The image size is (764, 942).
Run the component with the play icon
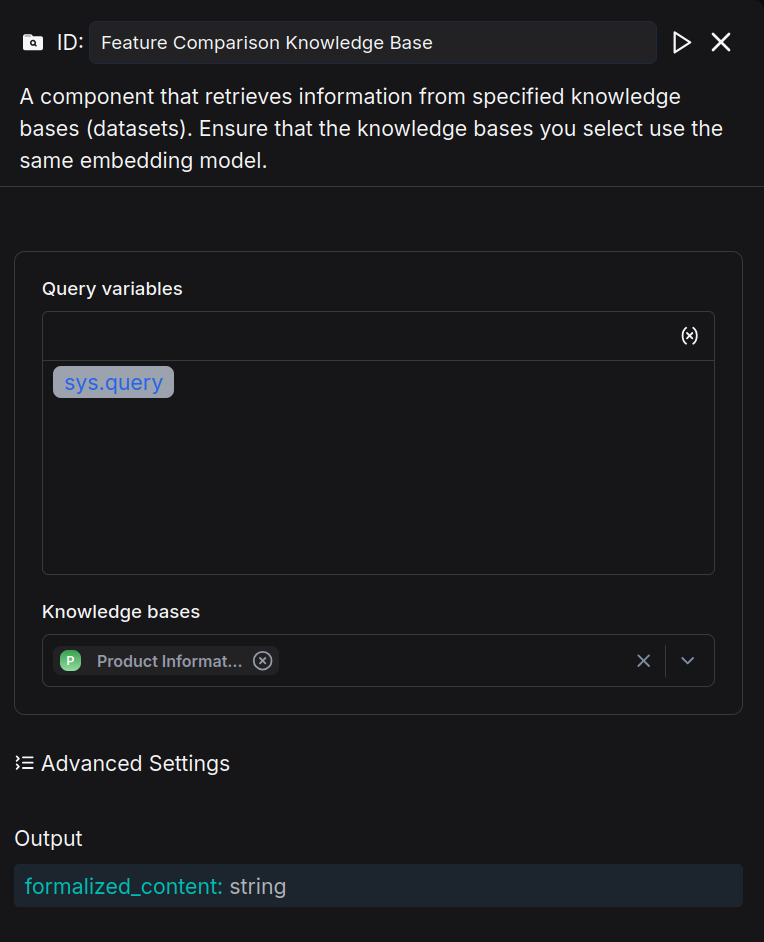tap(682, 42)
